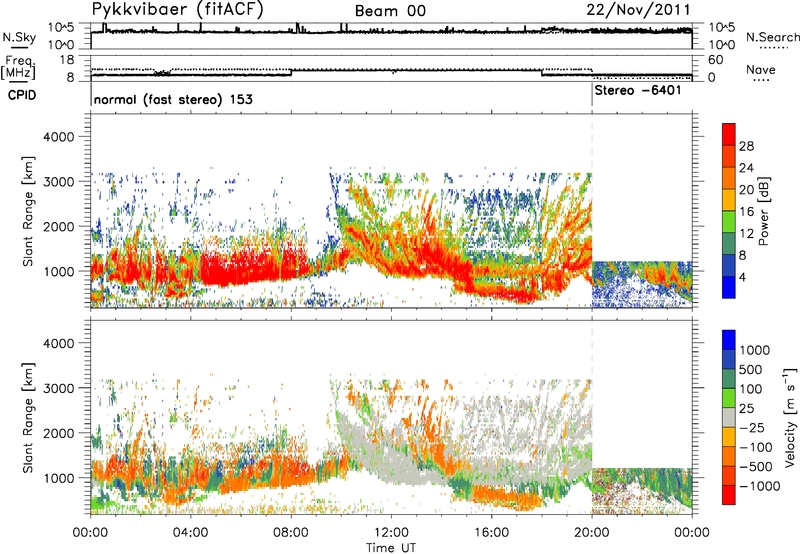Viewport: 800px width, 554px height.
Task: Click the 'CPID' row label
Action: click(22, 95)
